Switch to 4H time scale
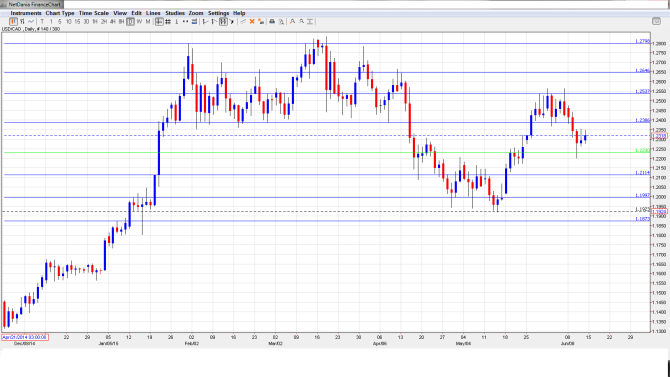 tap(113, 21)
